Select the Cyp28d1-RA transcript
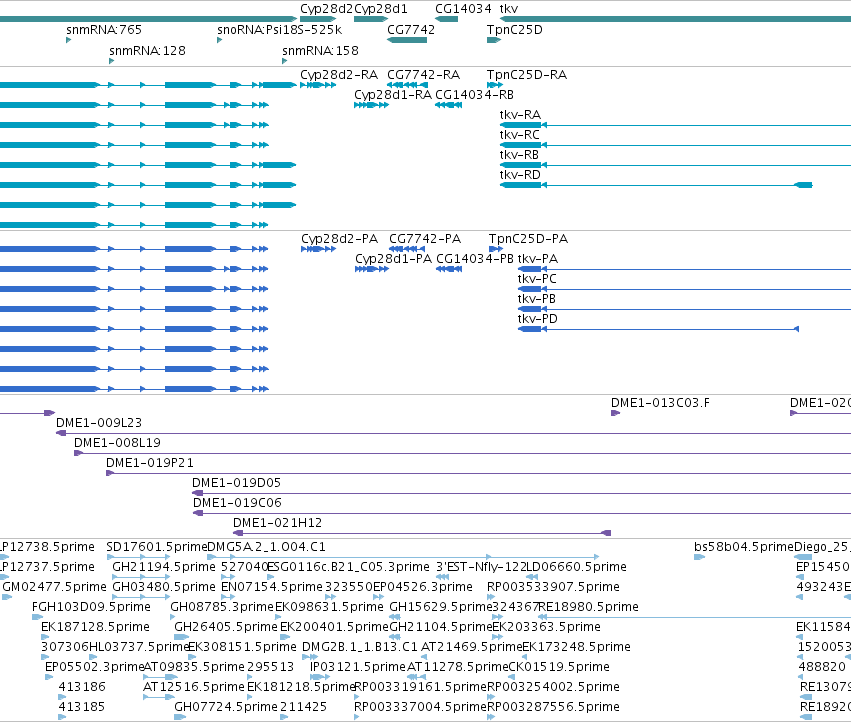The width and height of the screenshot is (851, 722). point(393,95)
